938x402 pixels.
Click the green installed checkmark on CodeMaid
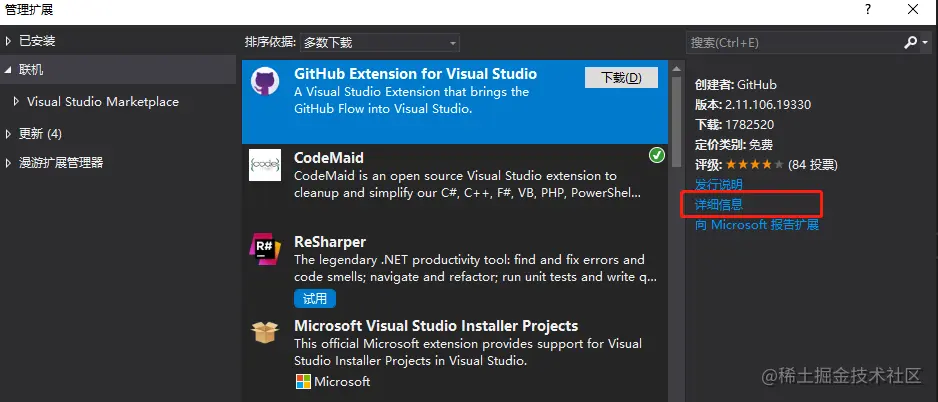pyautogui.click(x=657, y=155)
